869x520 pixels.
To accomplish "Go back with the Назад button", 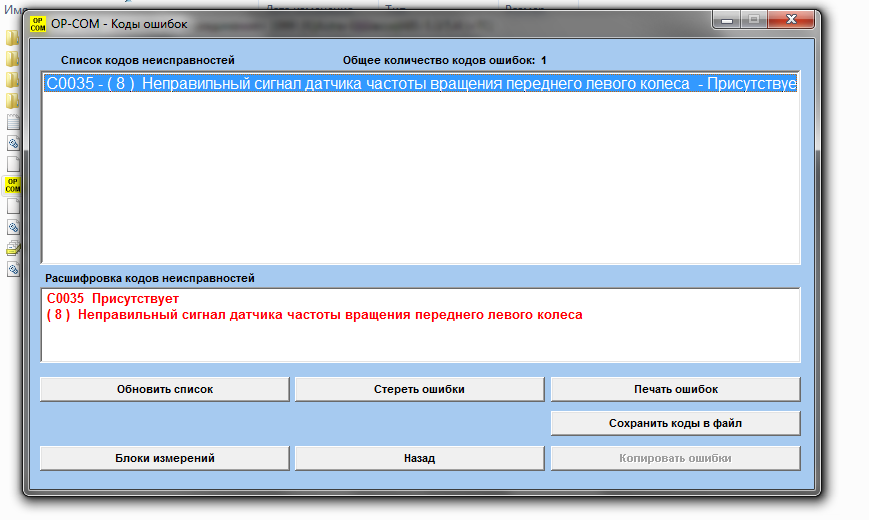I will click(420, 458).
